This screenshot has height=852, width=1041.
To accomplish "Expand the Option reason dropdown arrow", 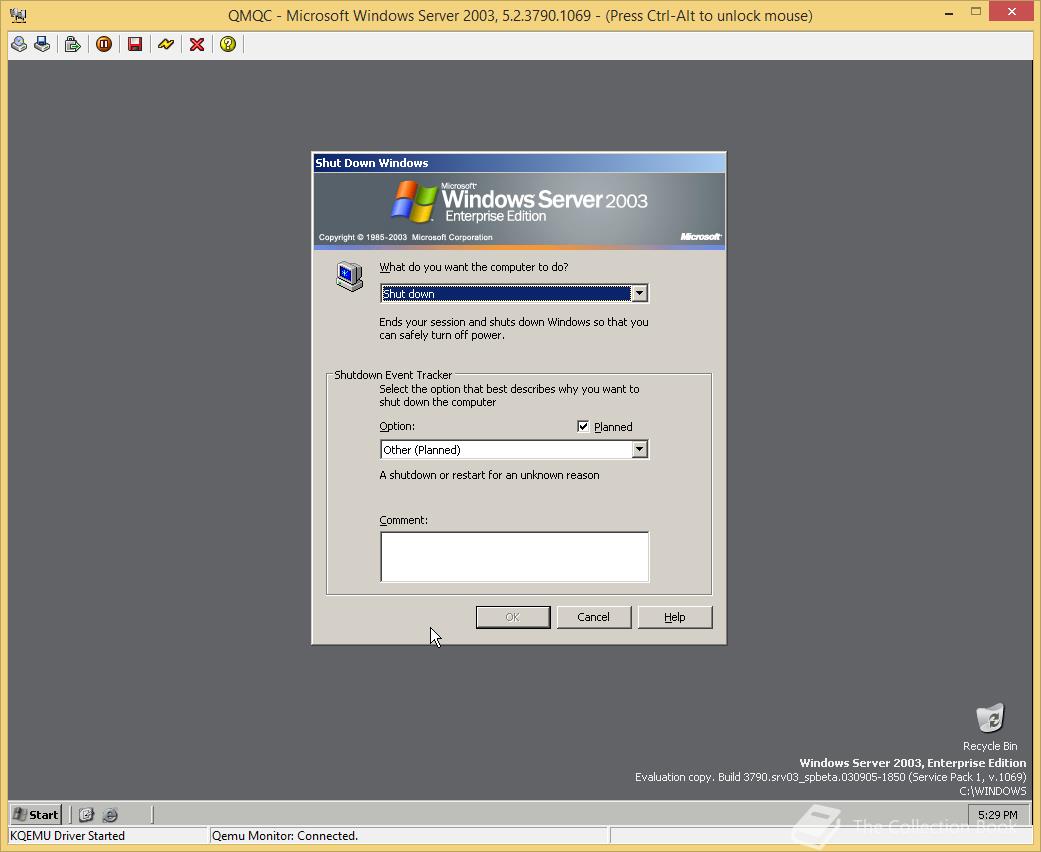I will click(639, 450).
